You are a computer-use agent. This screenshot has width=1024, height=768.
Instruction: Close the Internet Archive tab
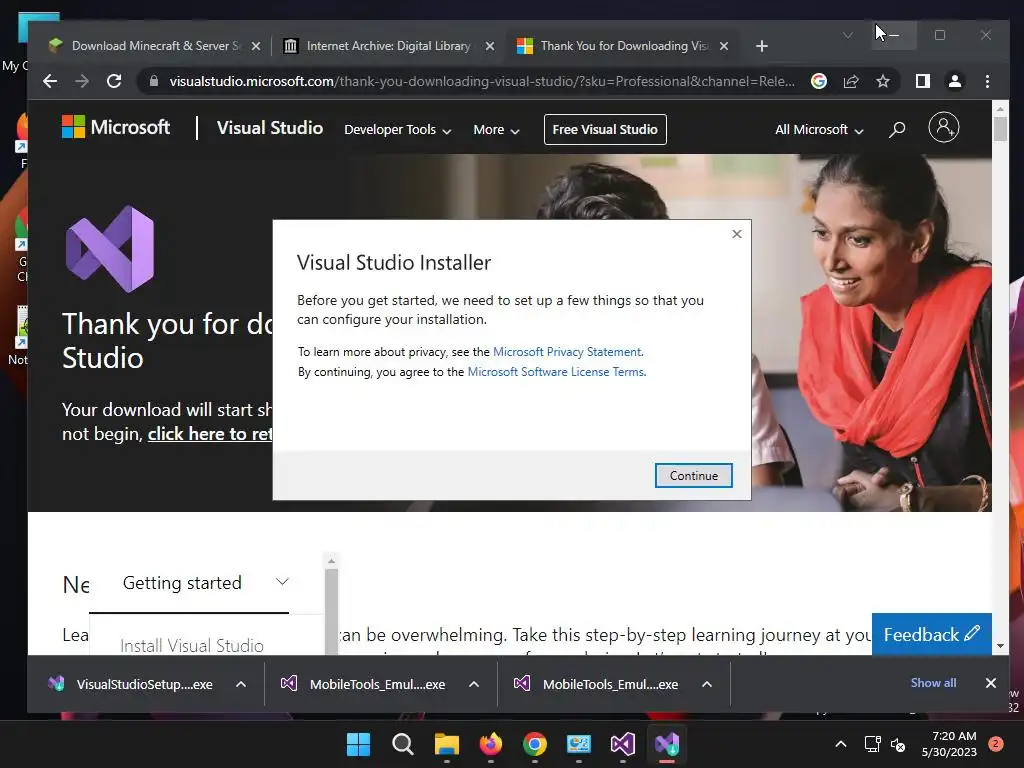pos(490,46)
